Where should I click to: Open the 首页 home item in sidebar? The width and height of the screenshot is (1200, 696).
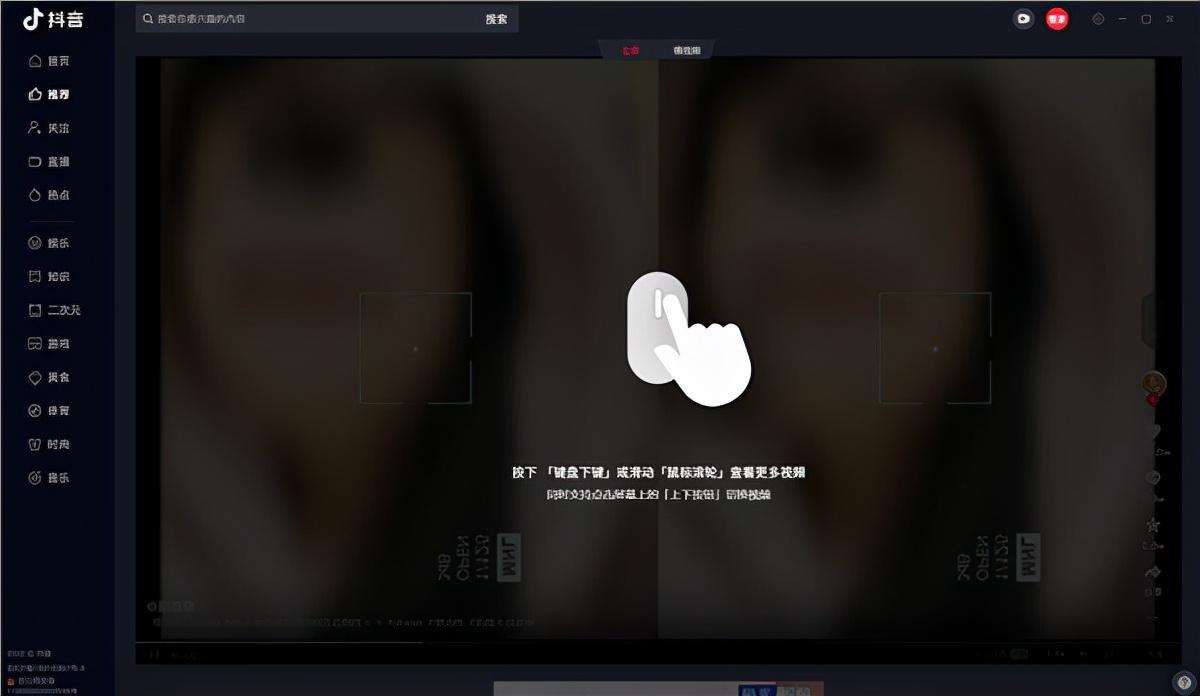(x=50, y=61)
